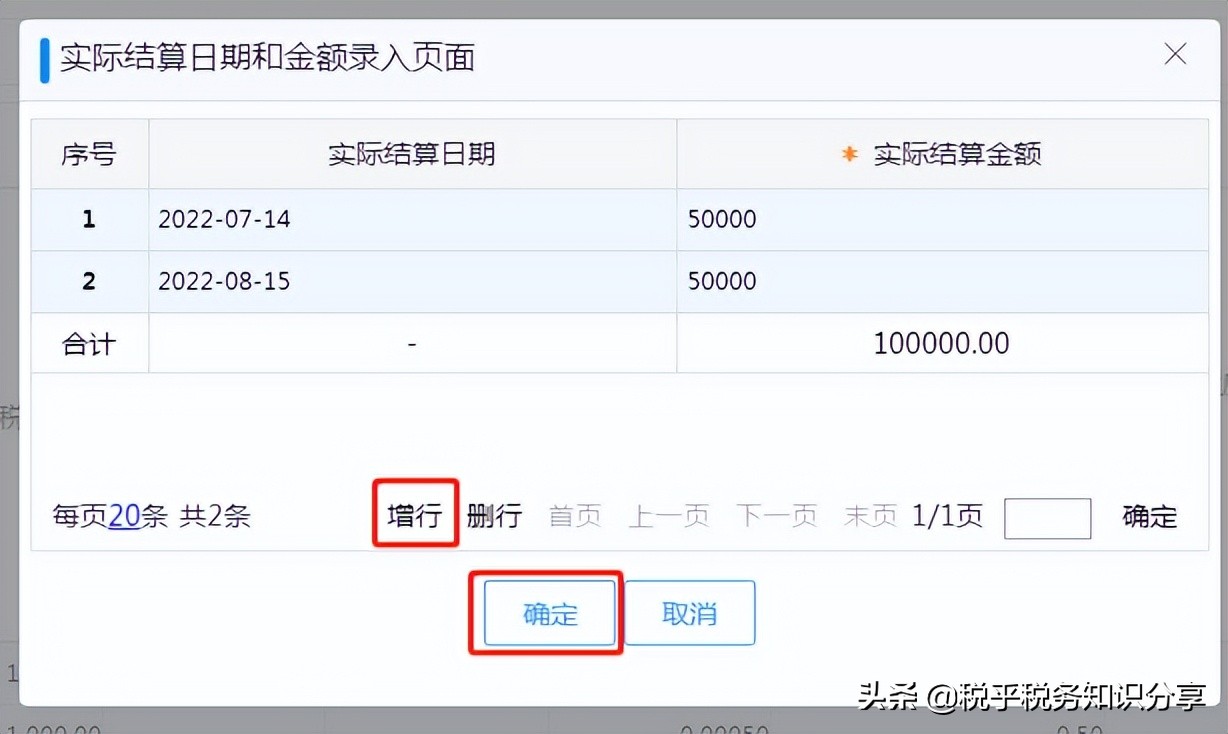Close the dialog with the X icon
The height and width of the screenshot is (734, 1228).
[1175, 54]
